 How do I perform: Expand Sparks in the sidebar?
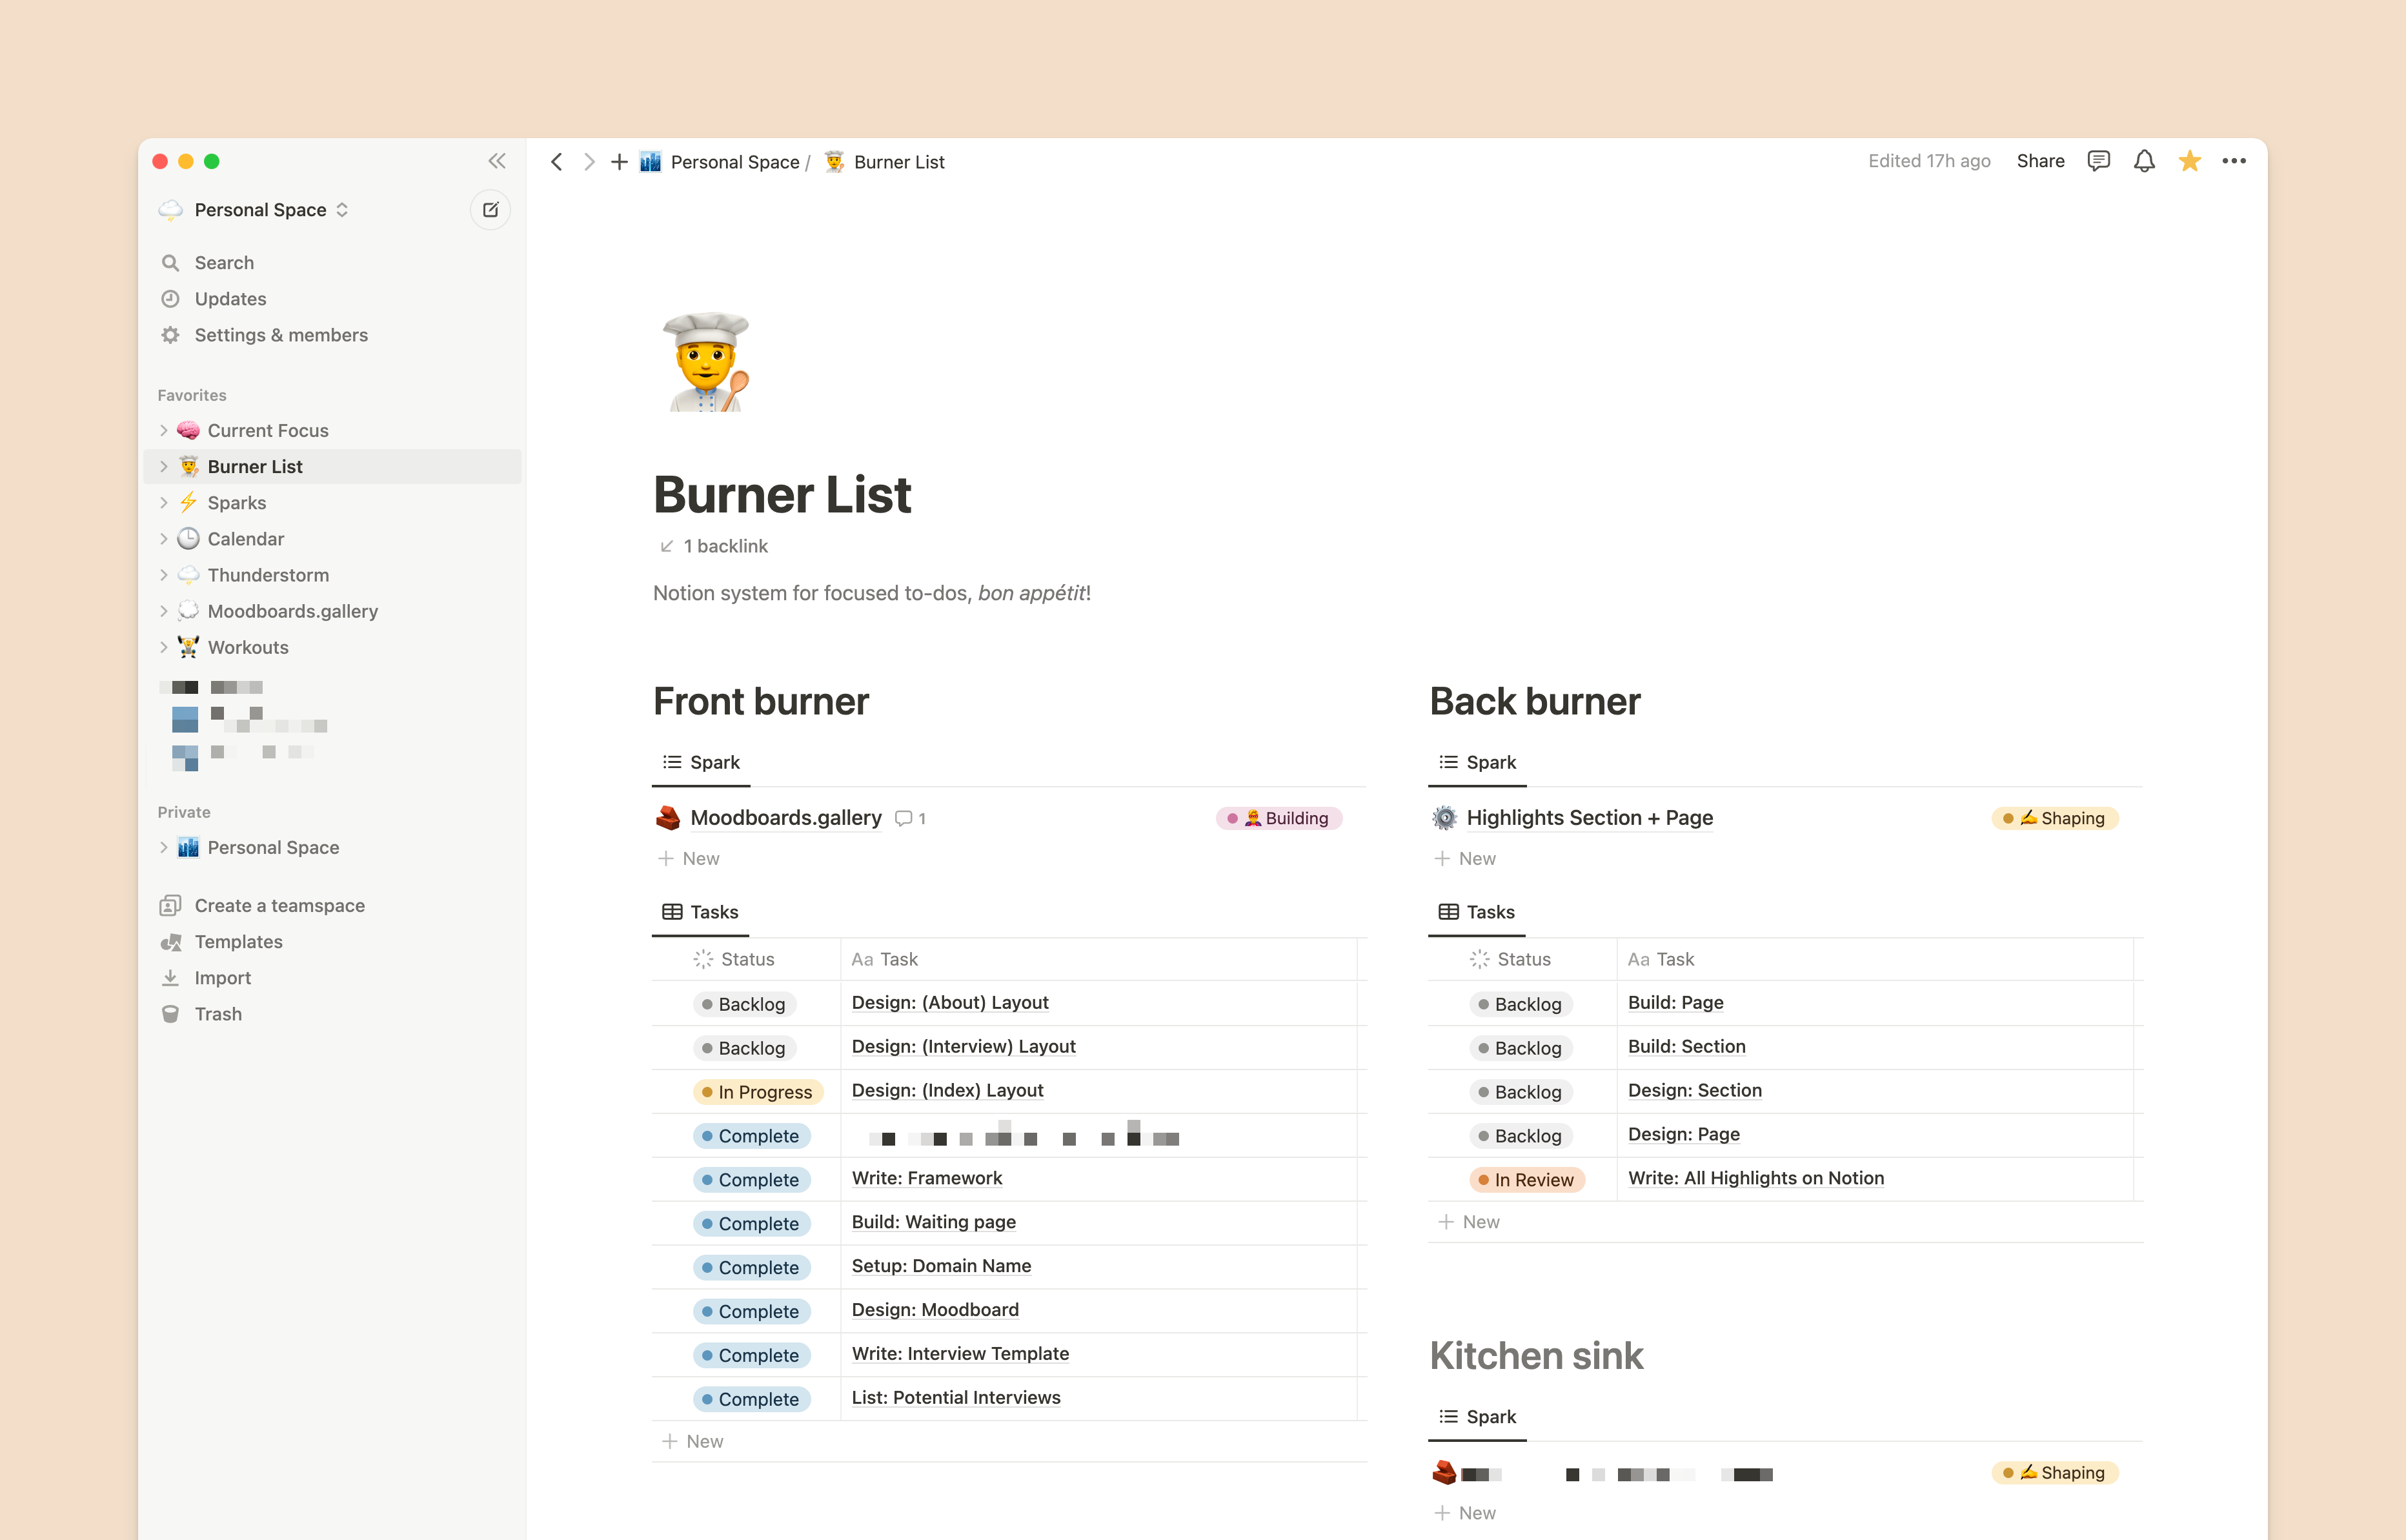164,503
